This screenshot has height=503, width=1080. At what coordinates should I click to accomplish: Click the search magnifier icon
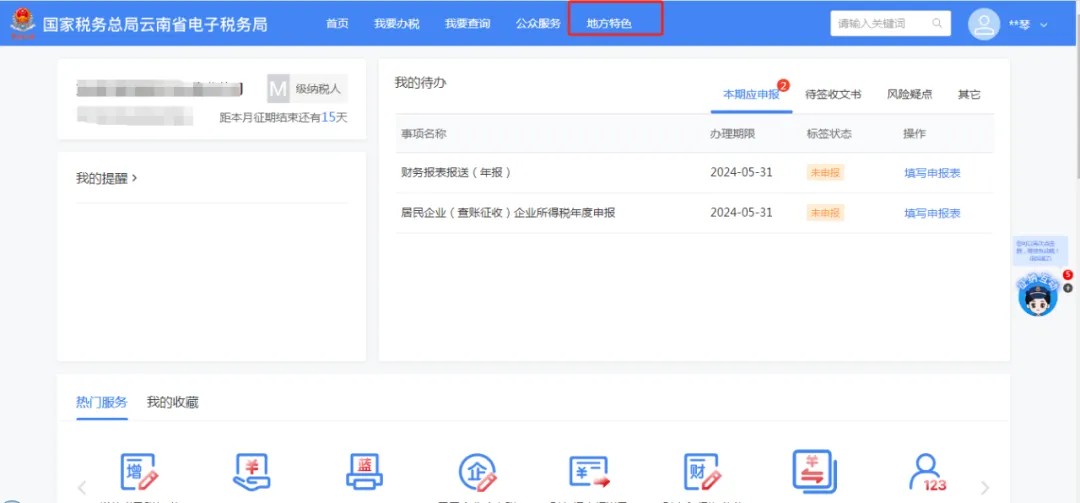coord(937,23)
